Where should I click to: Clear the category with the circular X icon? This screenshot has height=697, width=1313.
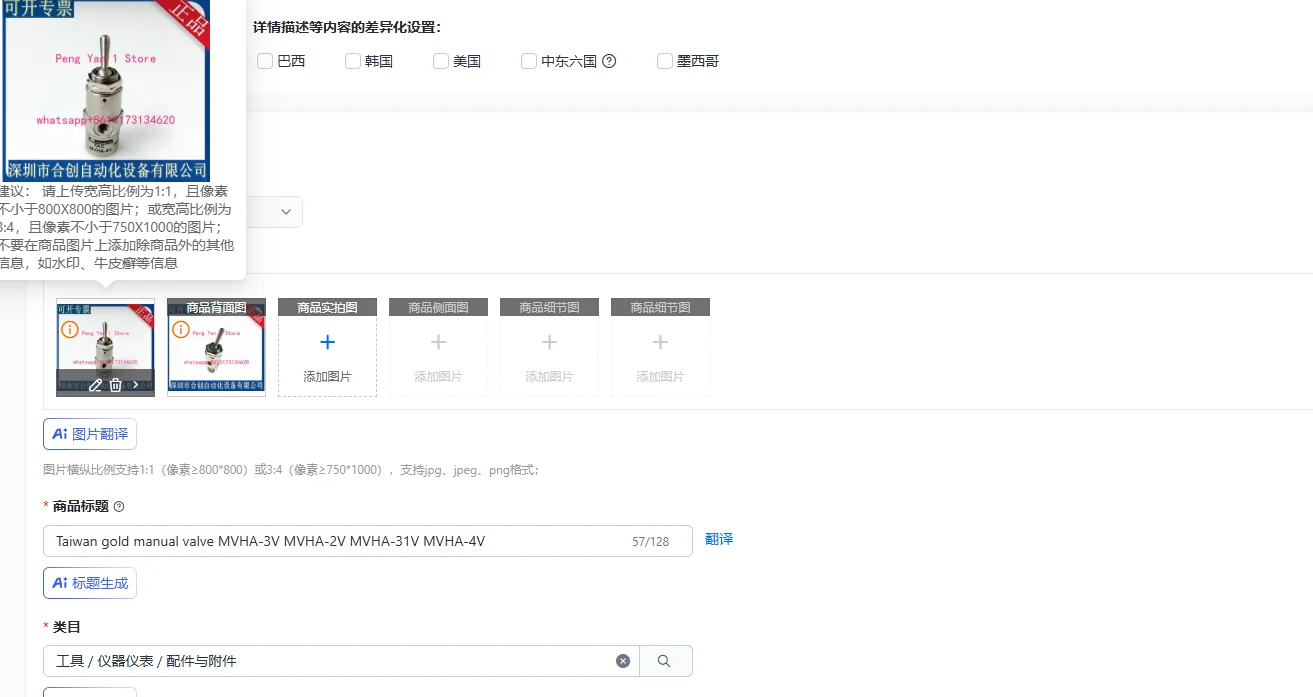623,660
